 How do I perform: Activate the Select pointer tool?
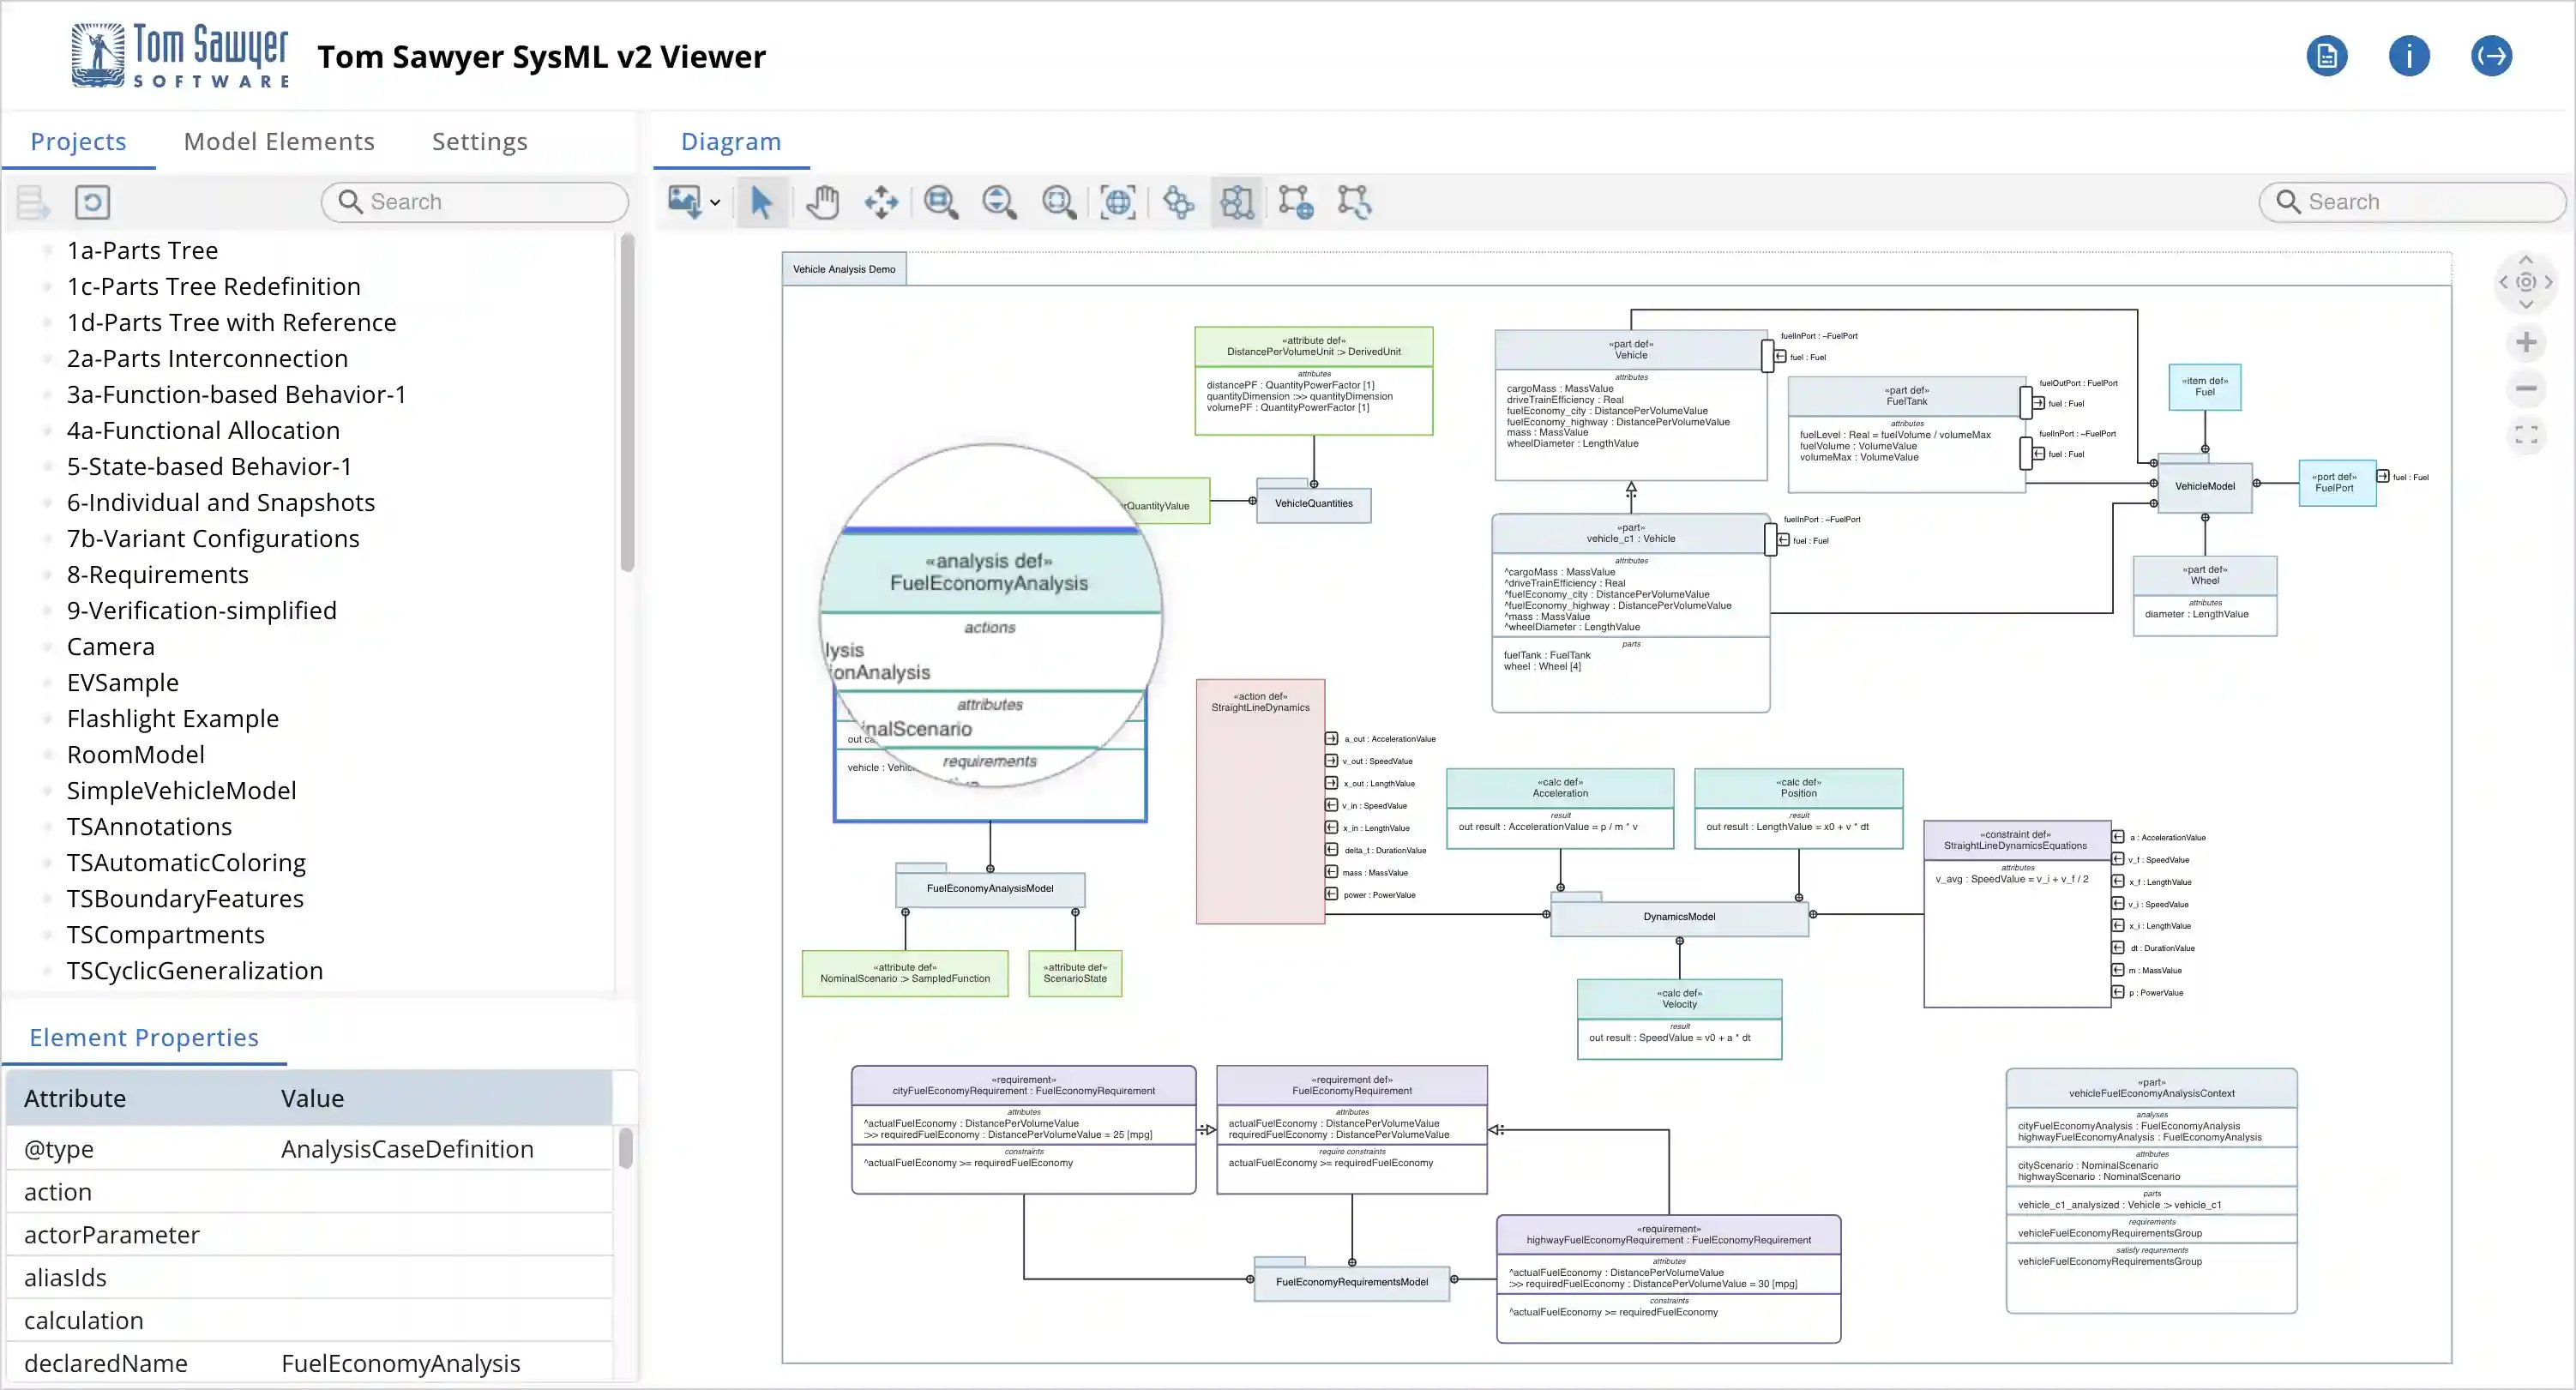(x=762, y=202)
